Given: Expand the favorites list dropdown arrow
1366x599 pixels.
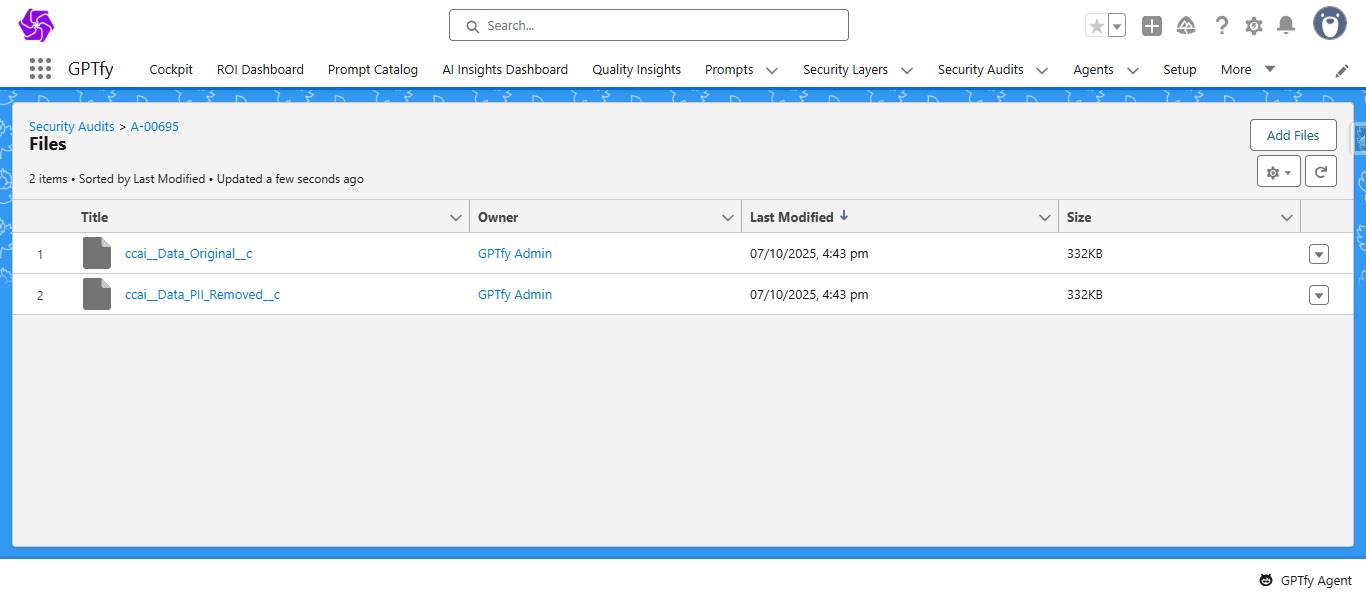Looking at the screenshot, I should (1117, 26).
